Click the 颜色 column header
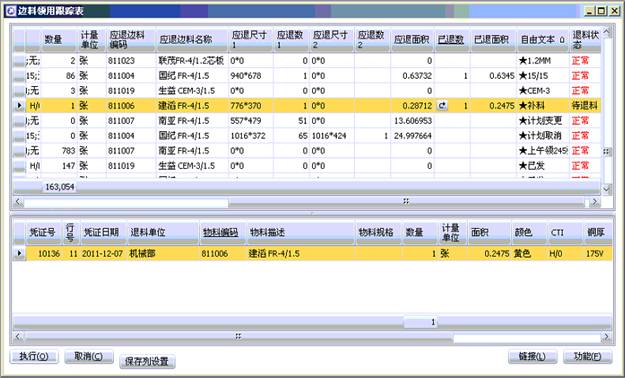 coord(529,232)
